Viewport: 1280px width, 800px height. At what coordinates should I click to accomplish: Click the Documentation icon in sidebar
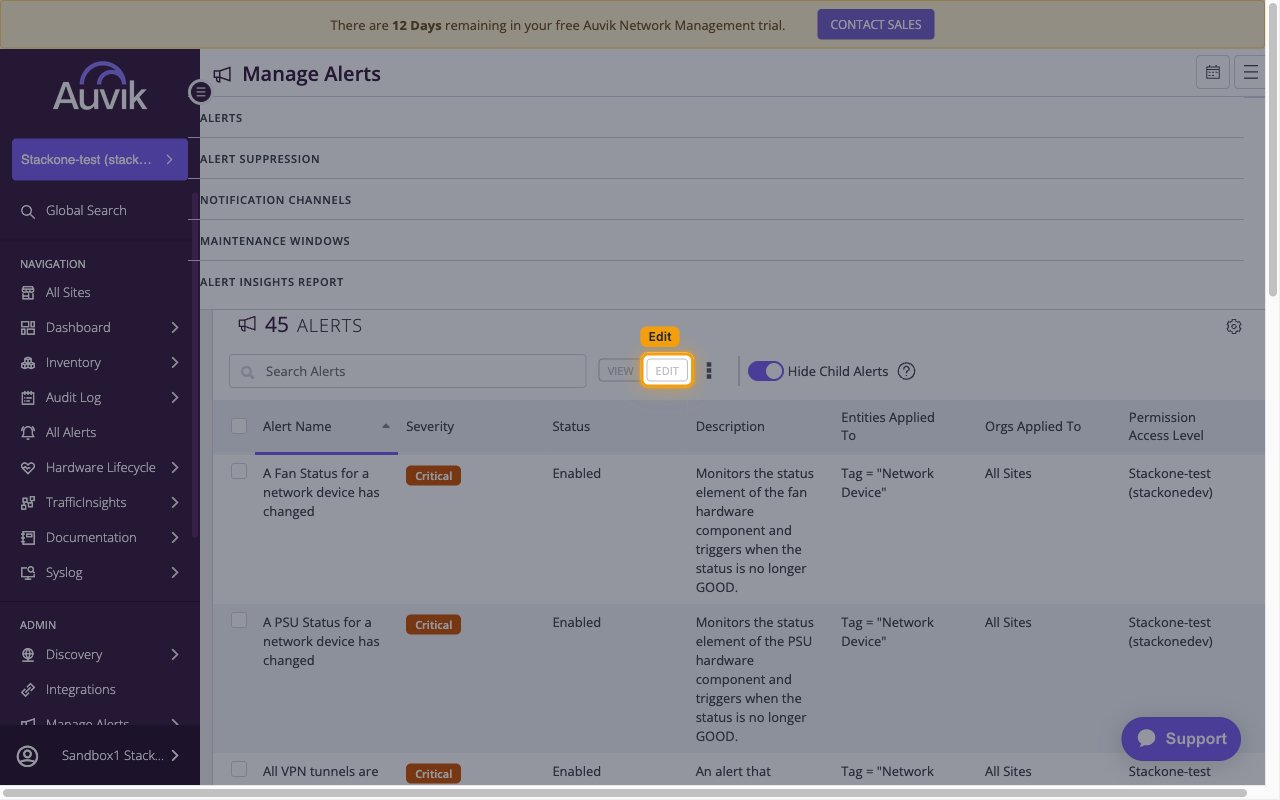[x=28, y=538]
